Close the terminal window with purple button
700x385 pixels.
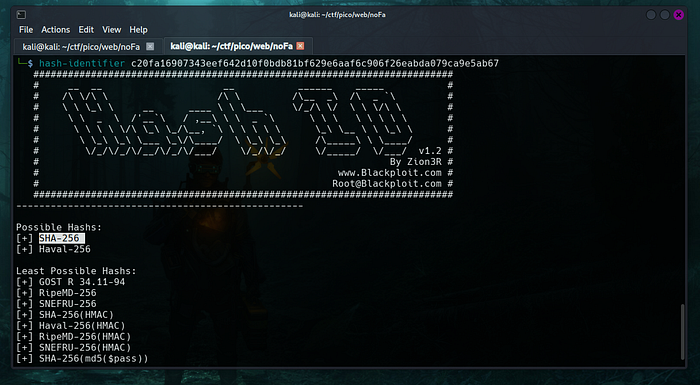pyautogui.click(x=679, y=15)
